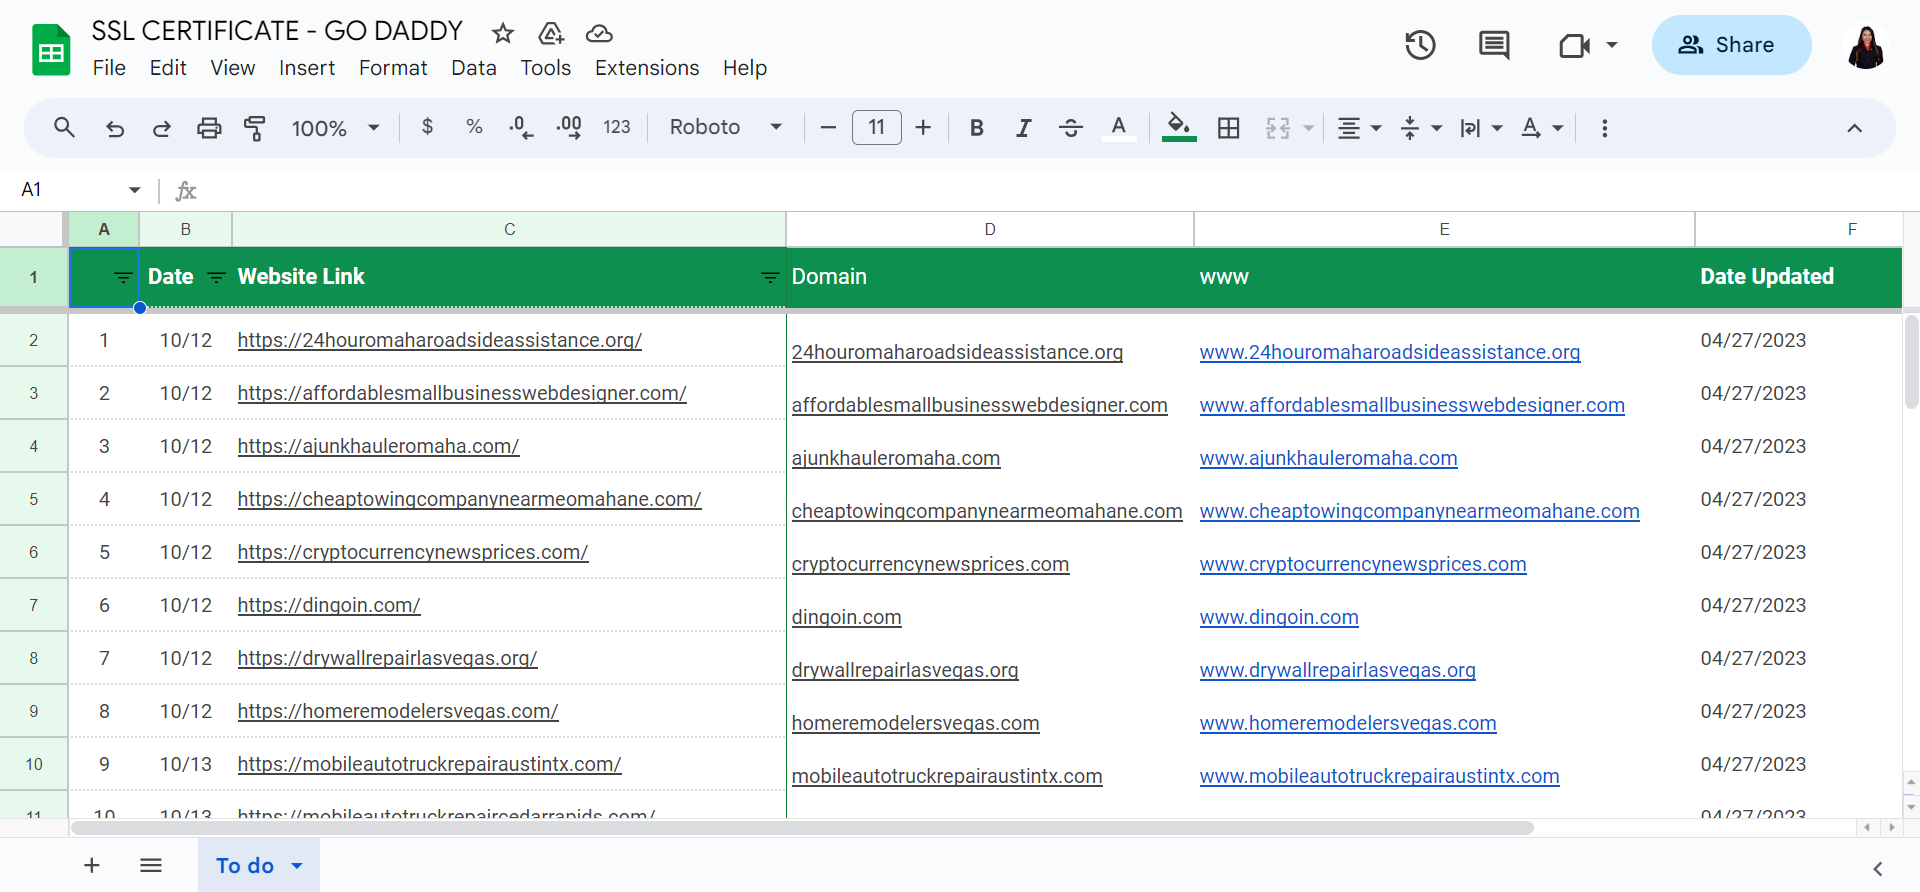Open the Extensions menu
This screenshot has height=892, width=1920.
(647, 68)
